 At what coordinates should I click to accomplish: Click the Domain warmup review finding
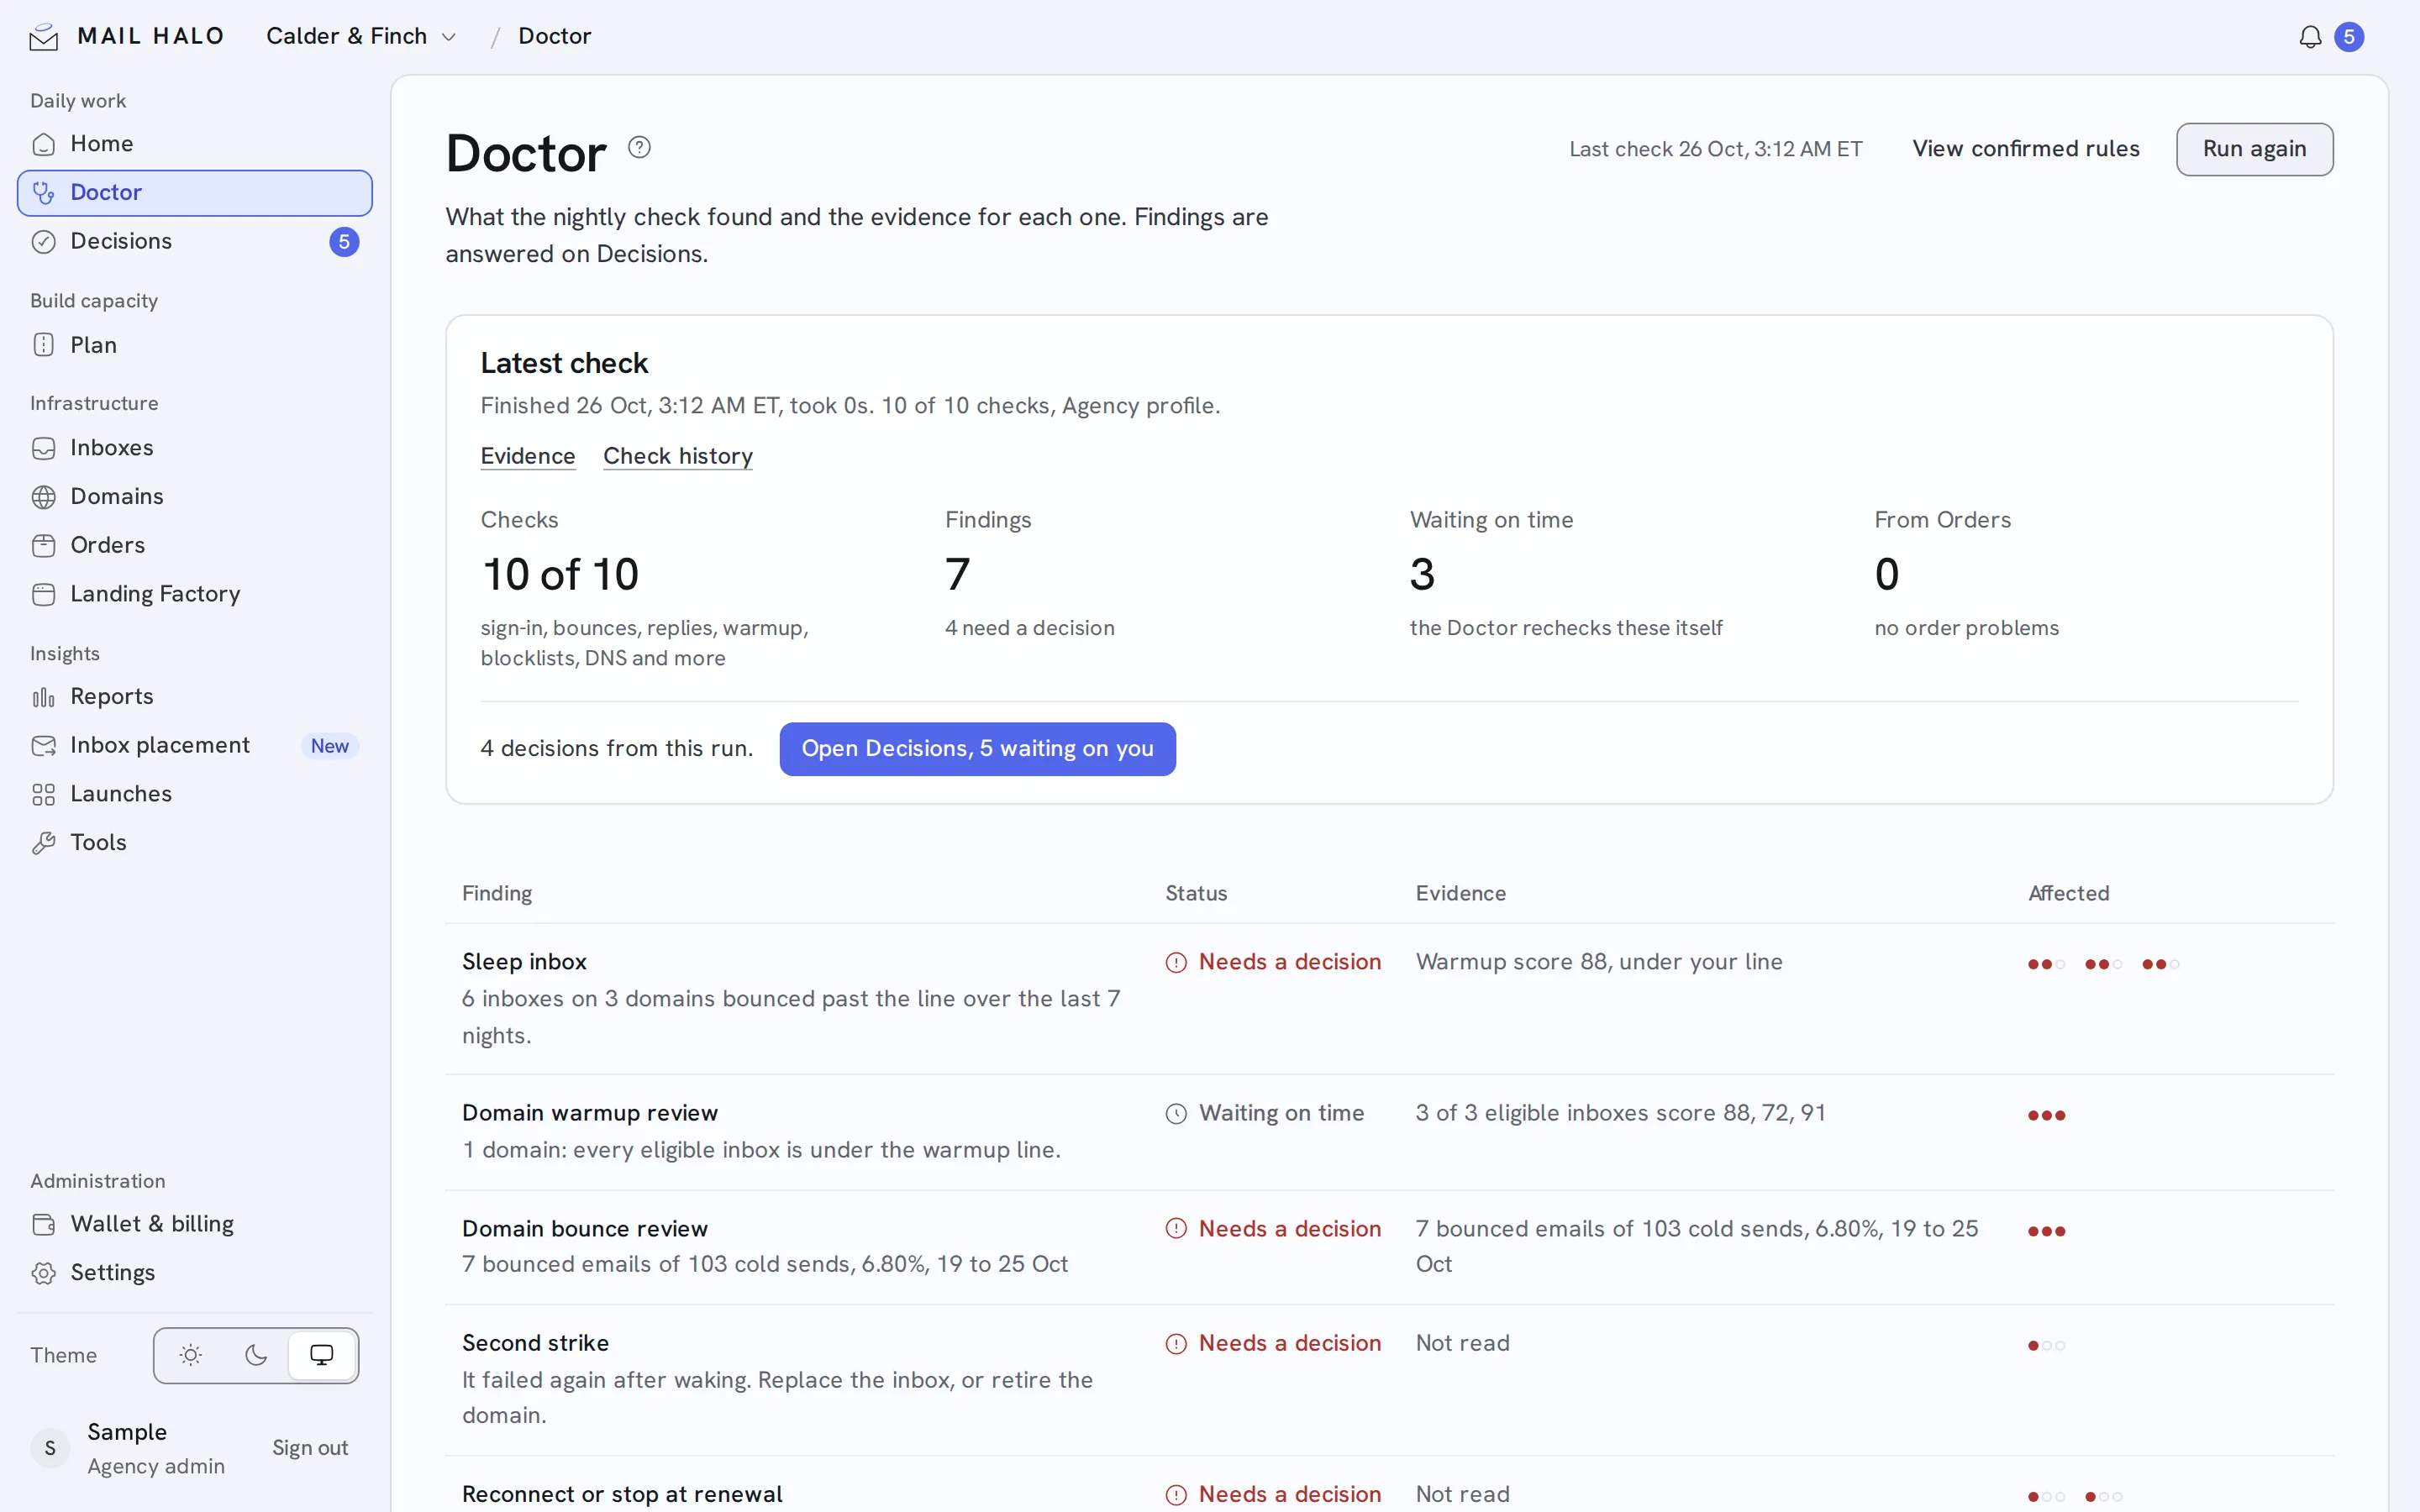(x=590, y=1113)
